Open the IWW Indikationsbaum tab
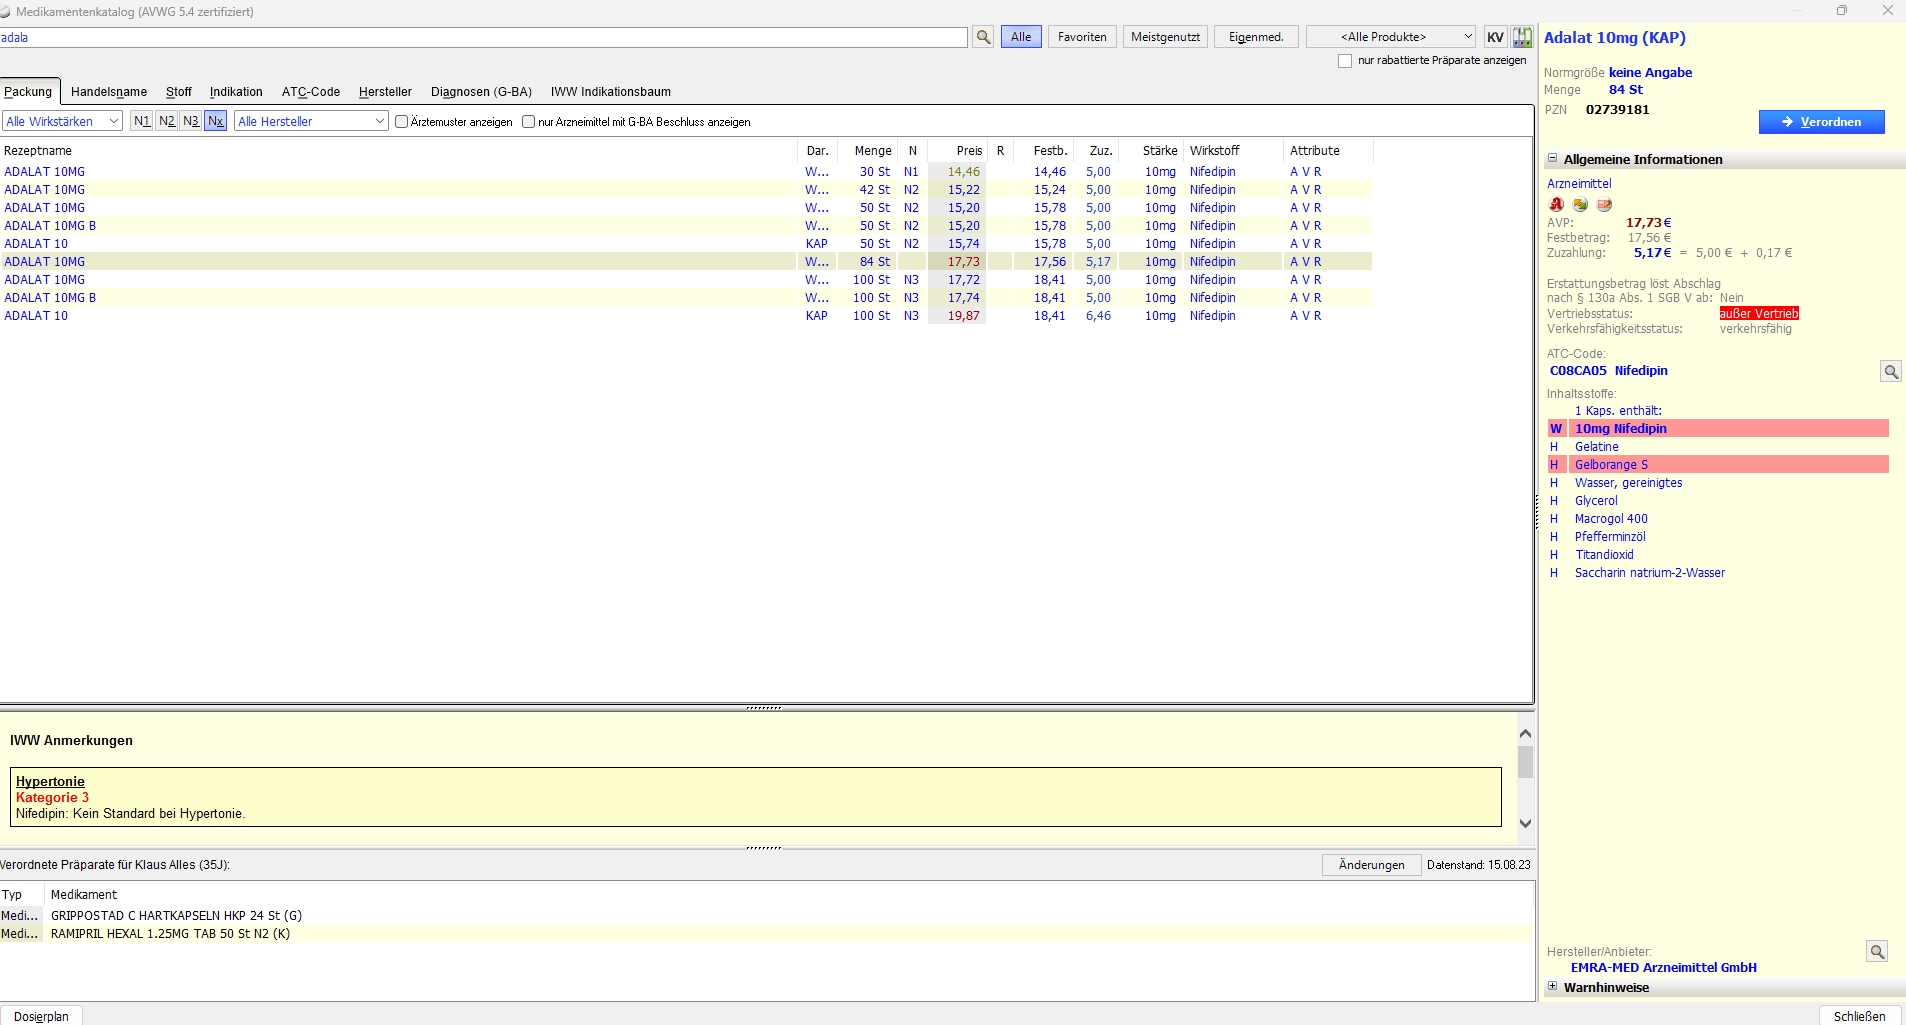This screenshot has height=1025, width=1906. click(x=610, y=92)
